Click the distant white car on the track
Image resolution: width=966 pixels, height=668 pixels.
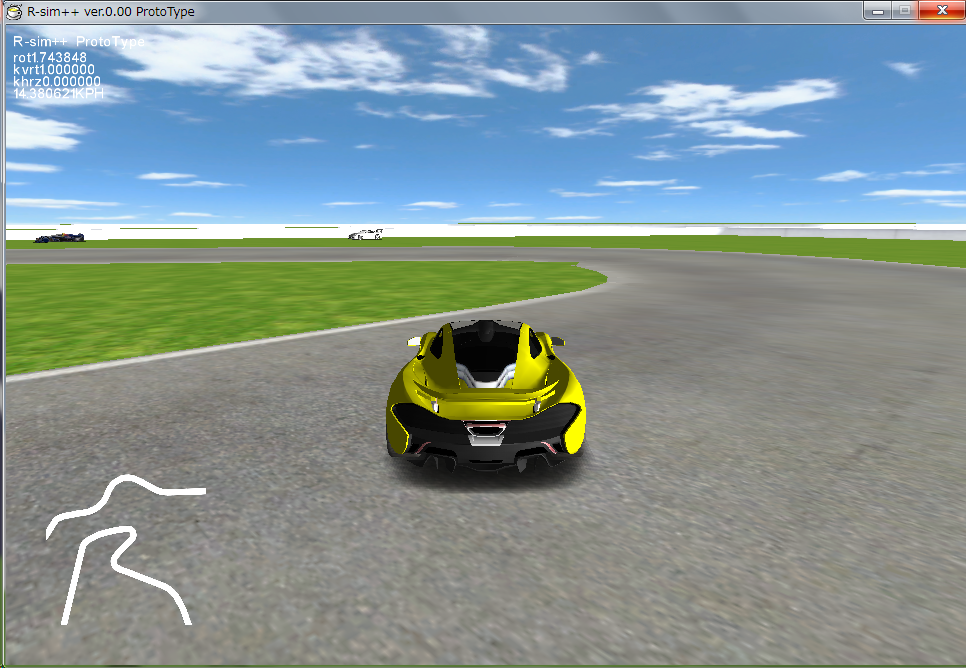point(368,232)
